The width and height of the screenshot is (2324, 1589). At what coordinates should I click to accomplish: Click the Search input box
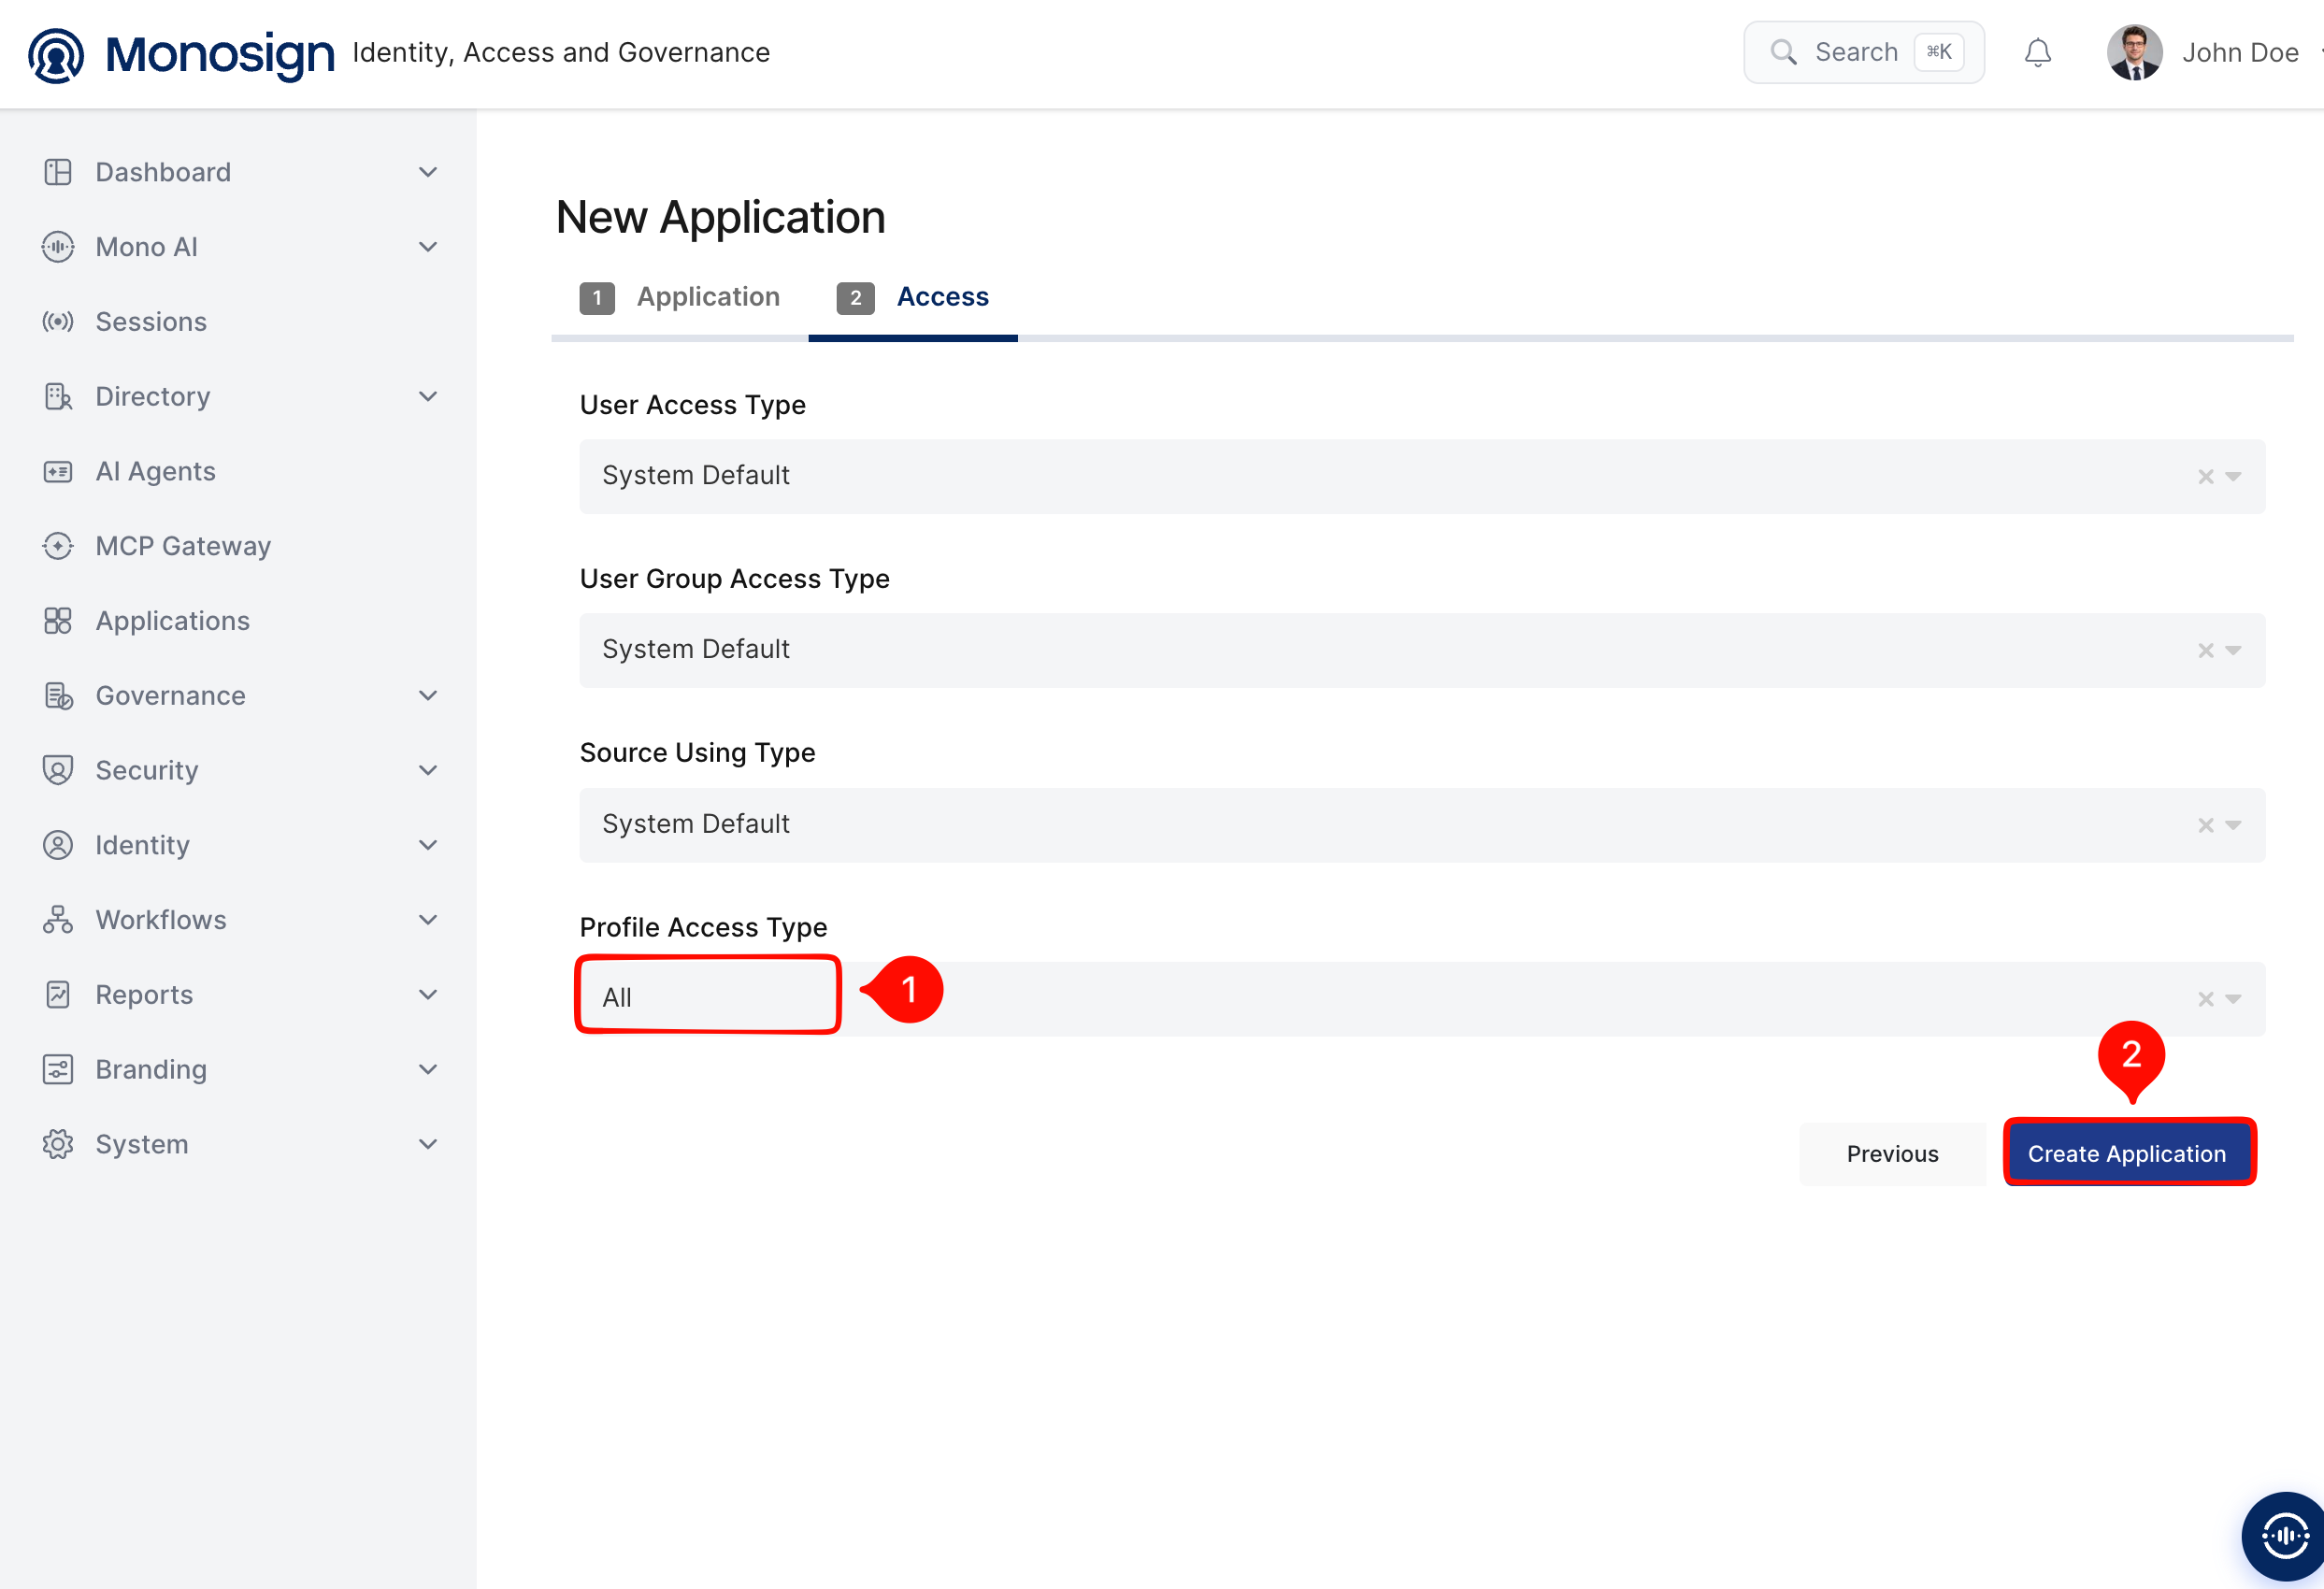pyautogui.click(x=1864, y=52)
